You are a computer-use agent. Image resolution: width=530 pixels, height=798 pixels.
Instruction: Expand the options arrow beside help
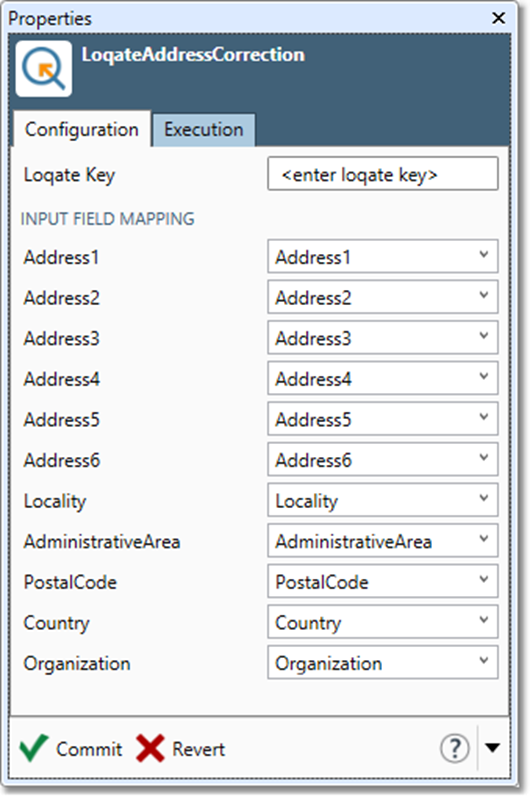(492, 748)
